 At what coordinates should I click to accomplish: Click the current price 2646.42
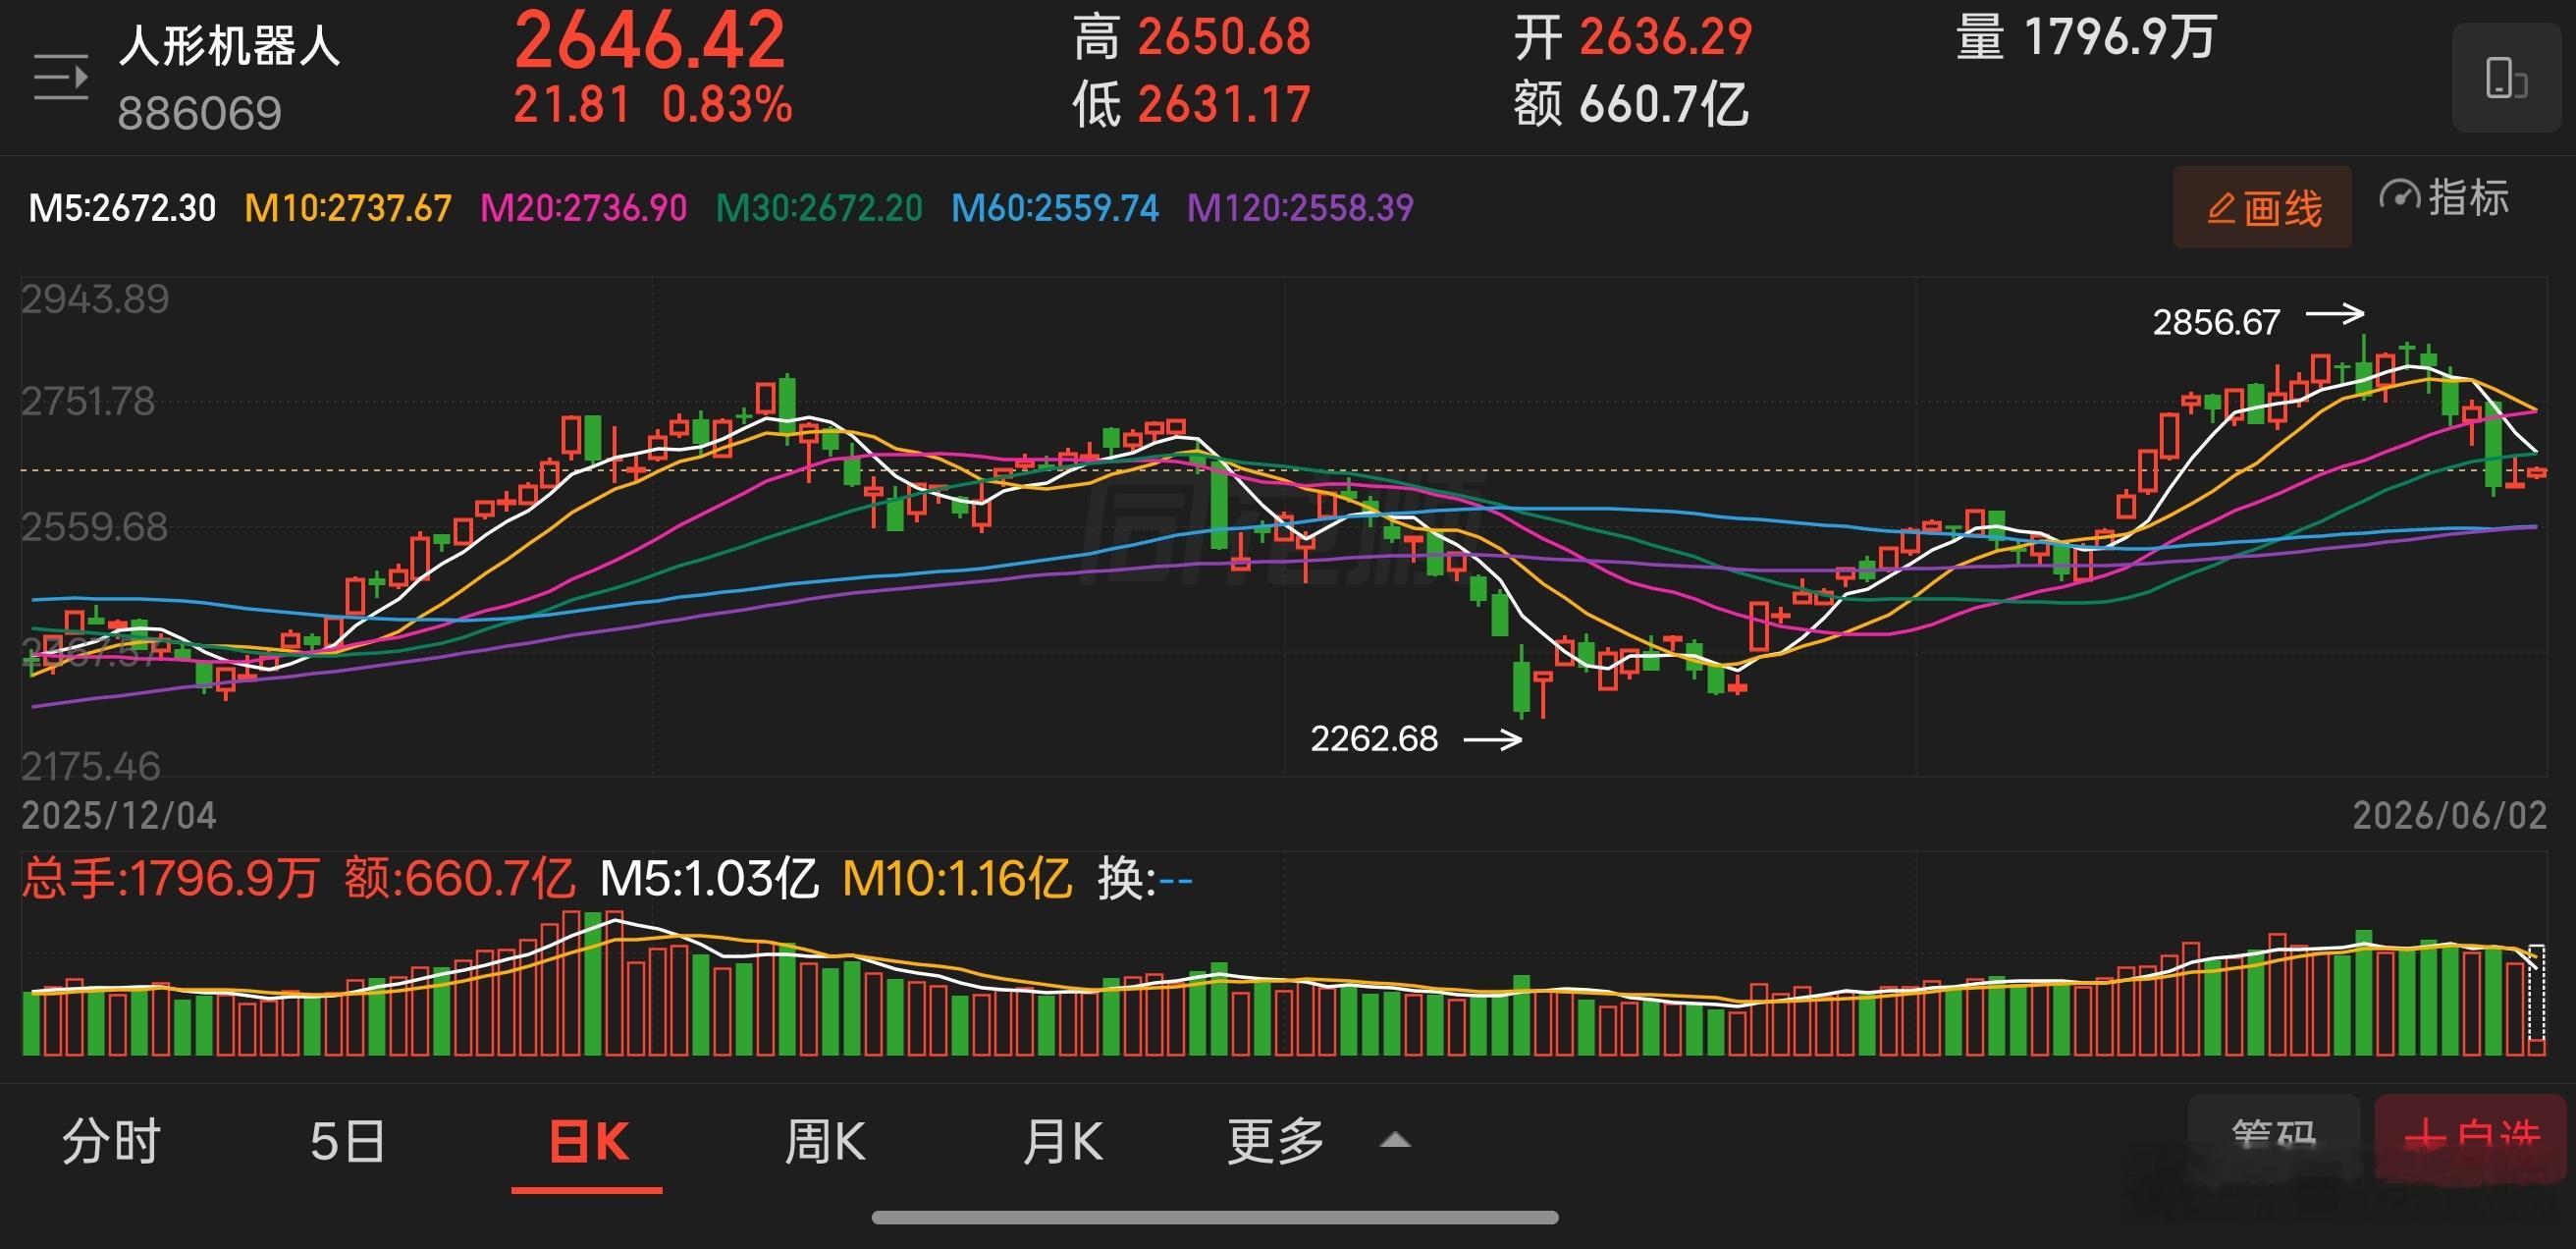[x=650, y=40]
